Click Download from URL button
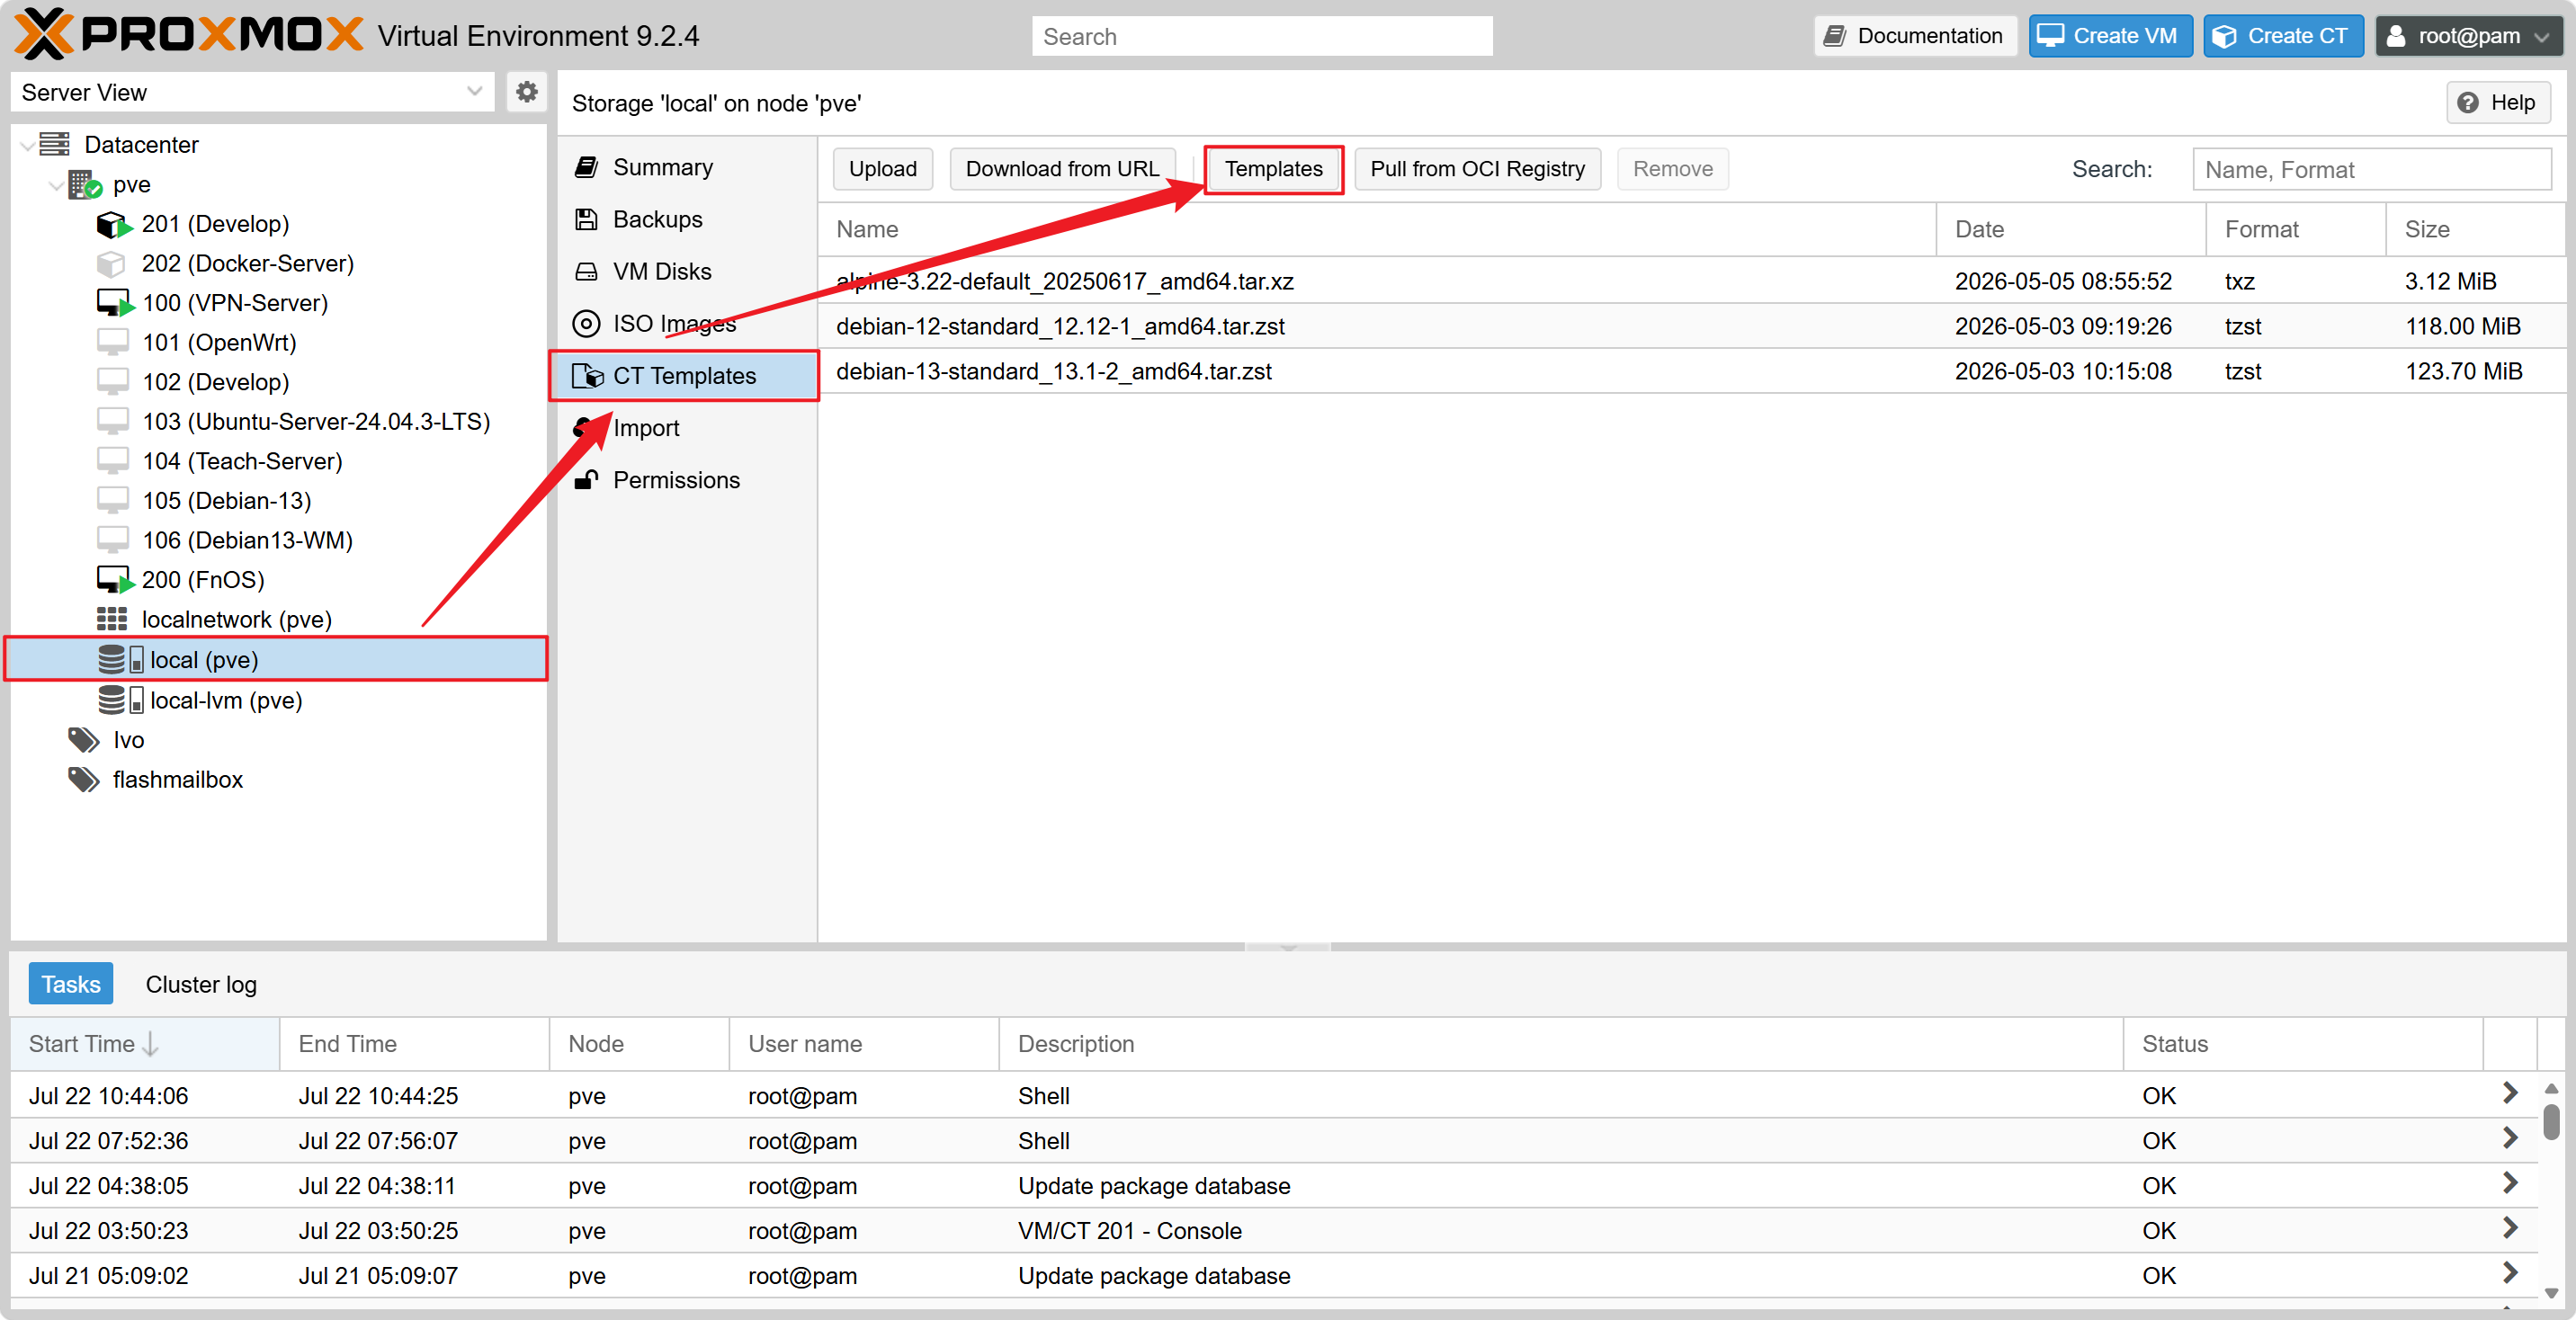 click(x=1062, y=169)
